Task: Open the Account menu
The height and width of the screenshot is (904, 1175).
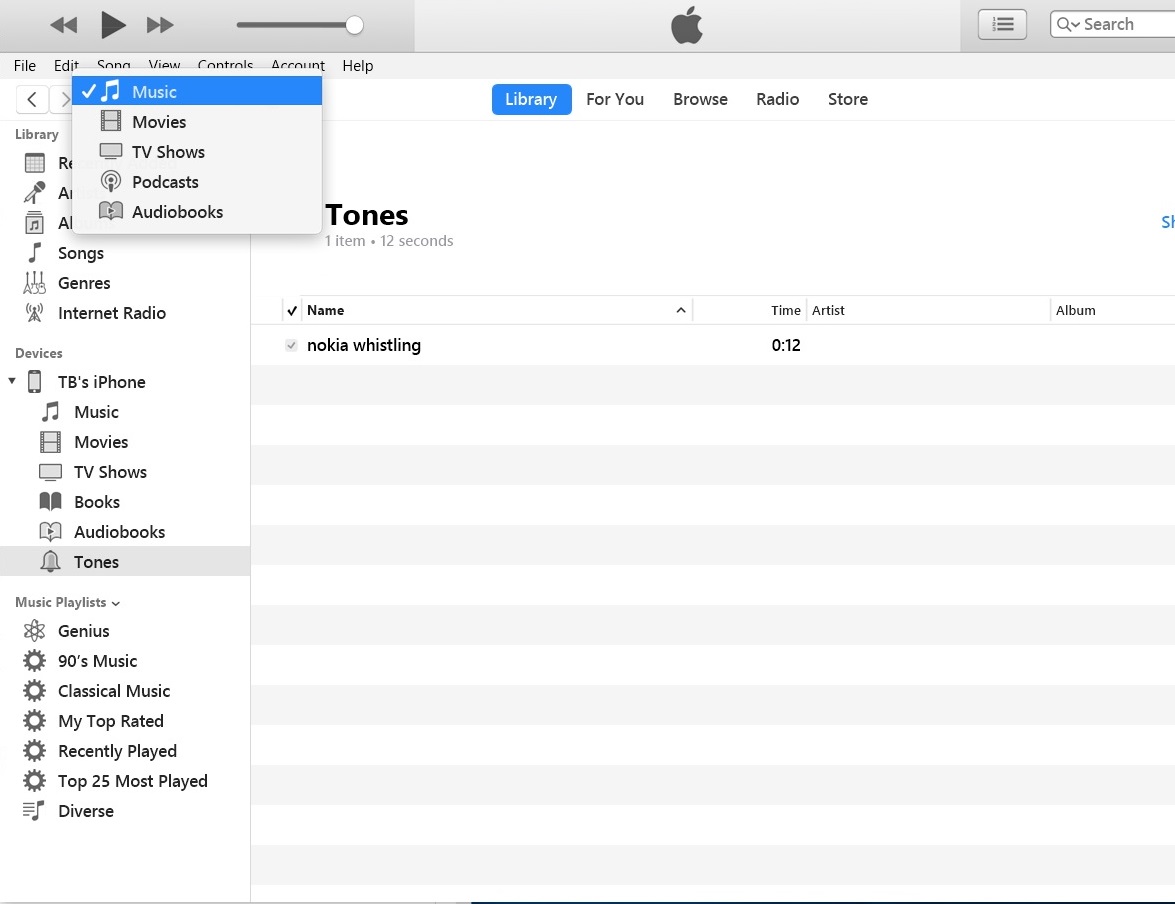Action: 297,66
